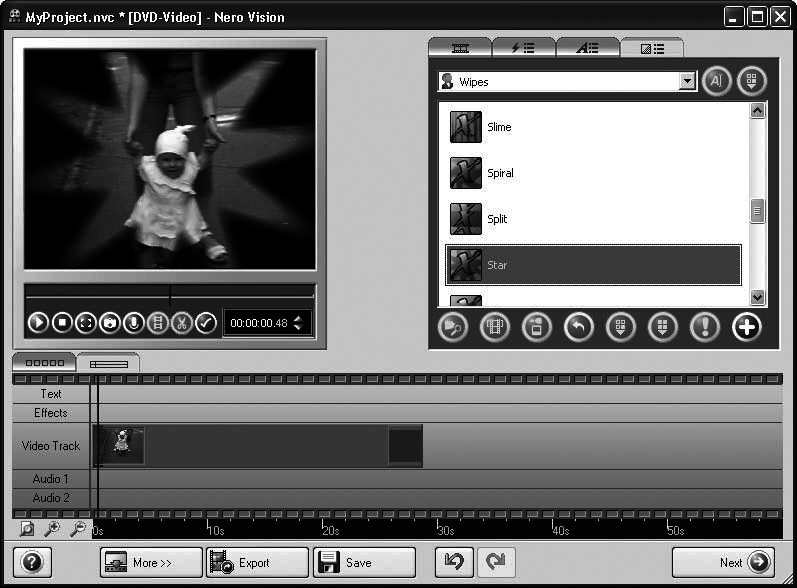The width and height of the screenshot is (797, 588).
Task: Click the round plus add icon
Action: click(x=746, y=328)
